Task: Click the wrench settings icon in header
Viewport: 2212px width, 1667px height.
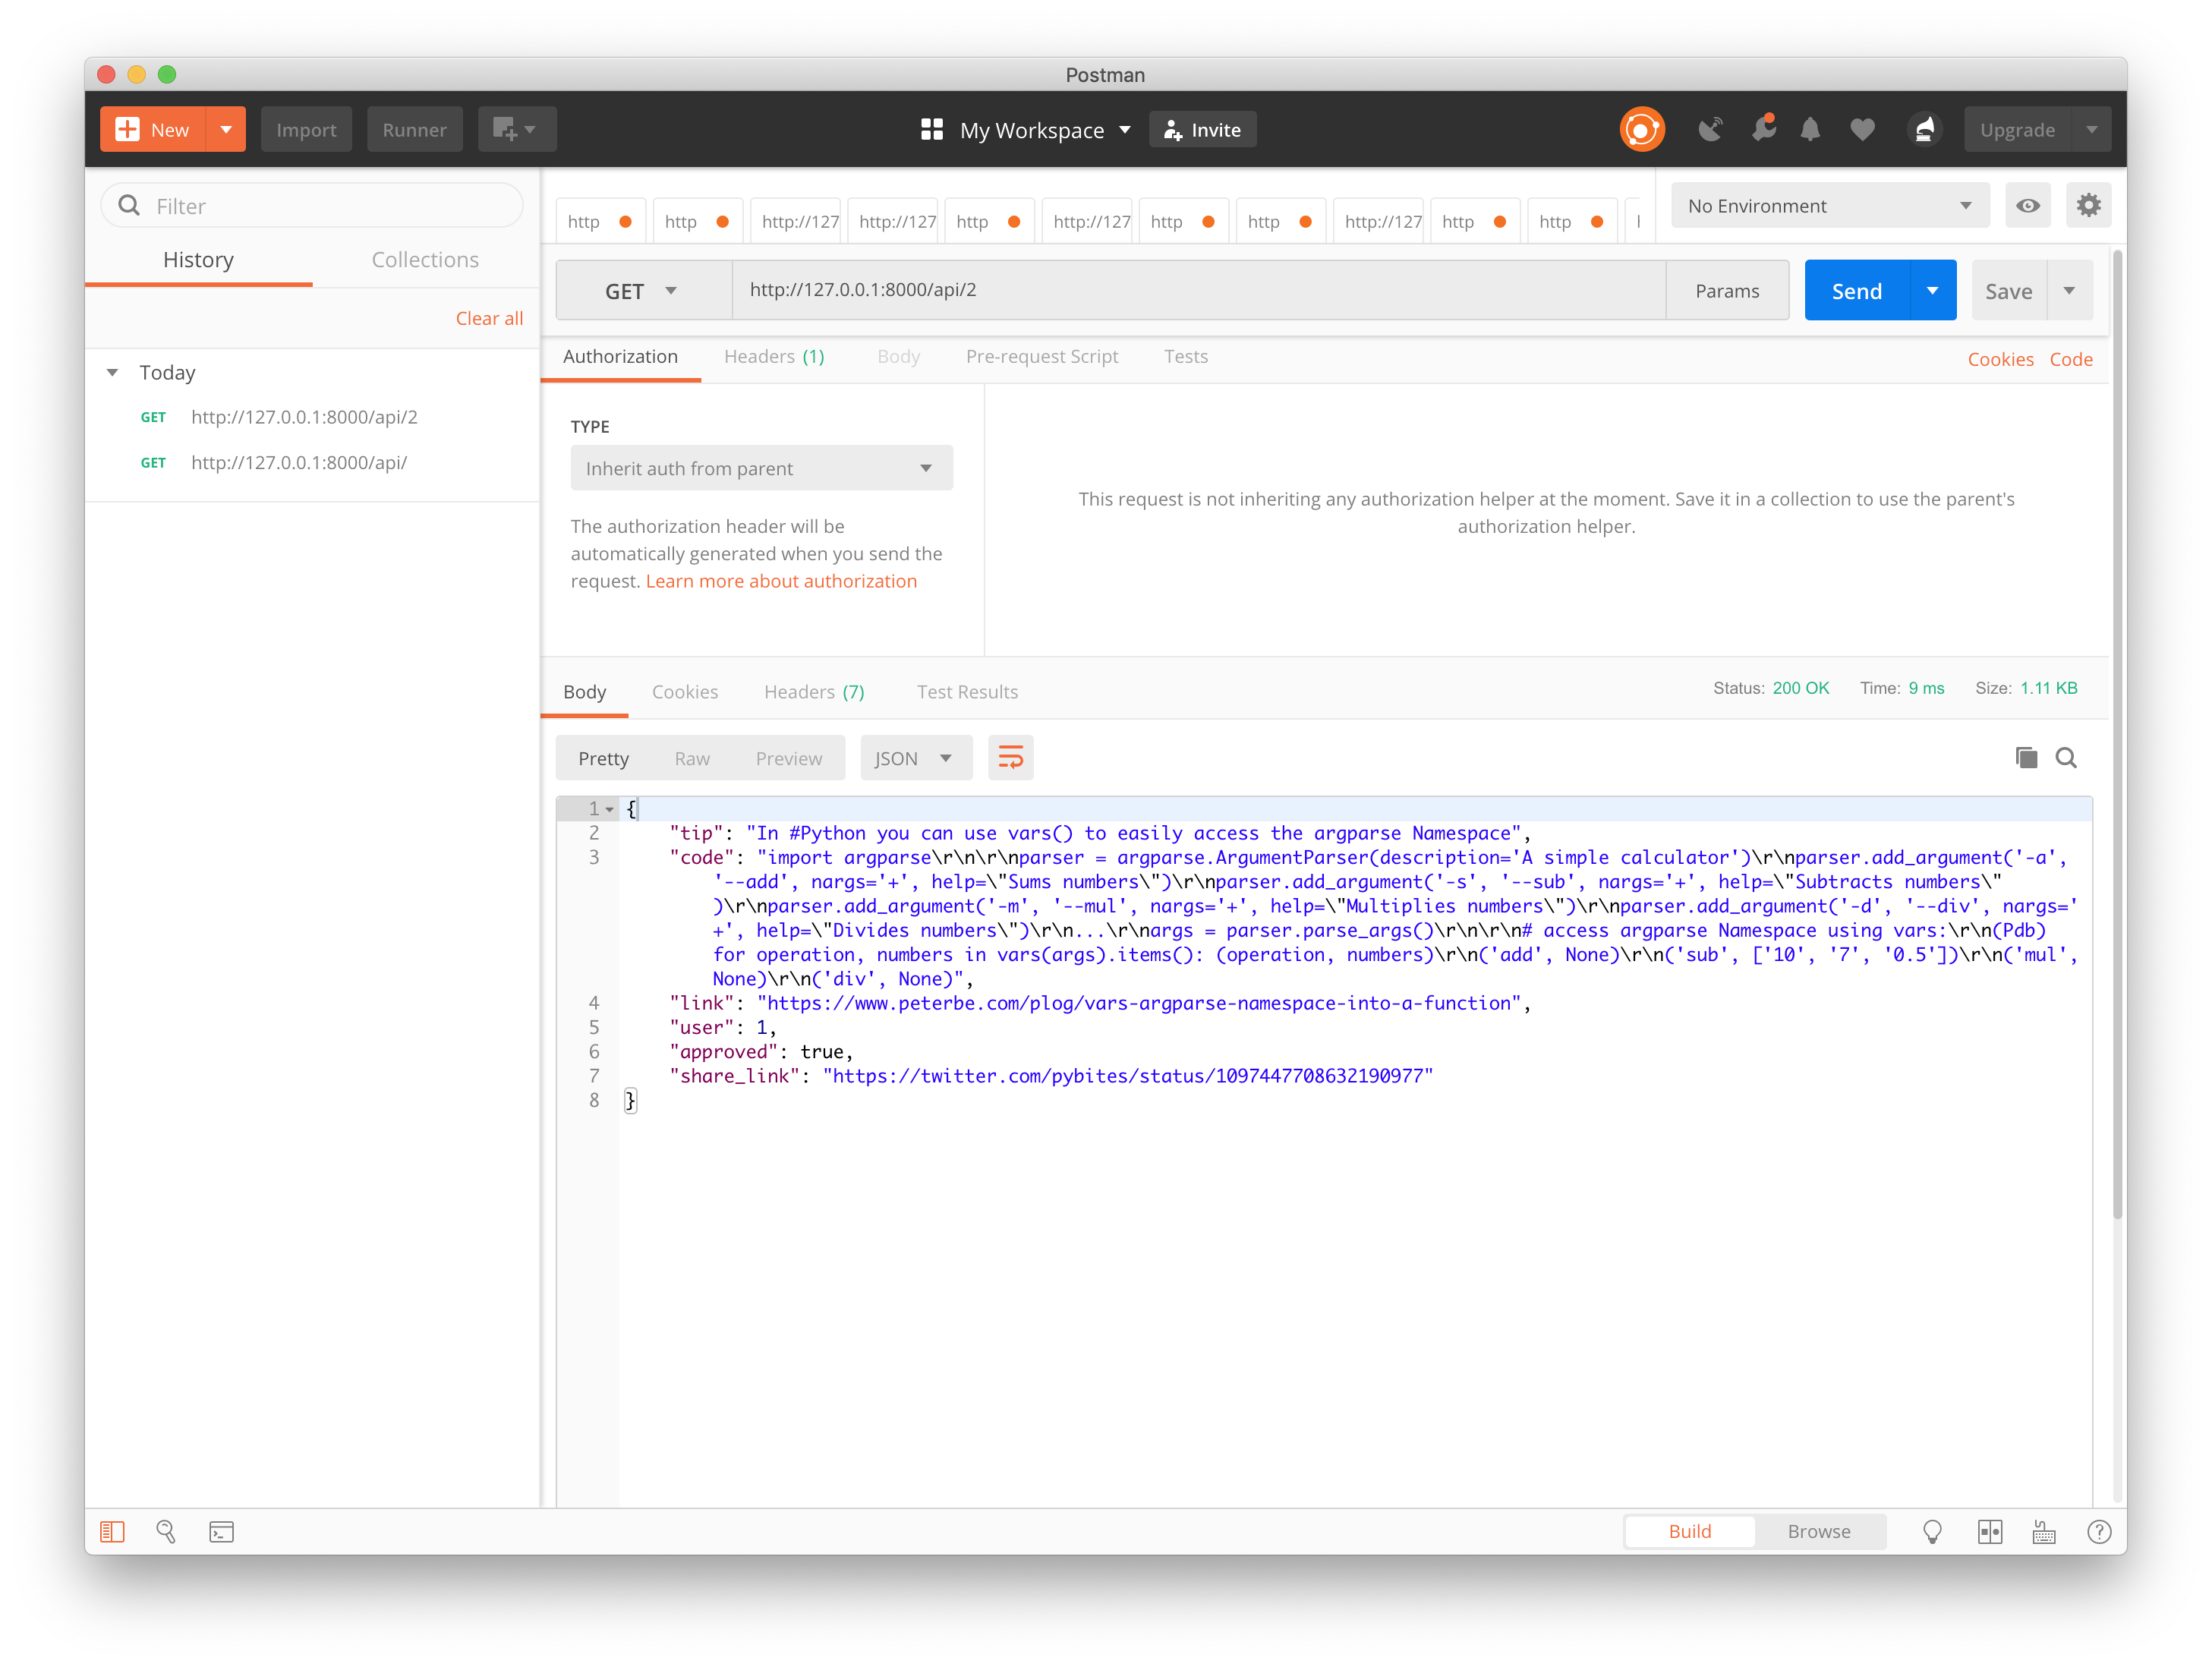Action: click(1764, 129)
